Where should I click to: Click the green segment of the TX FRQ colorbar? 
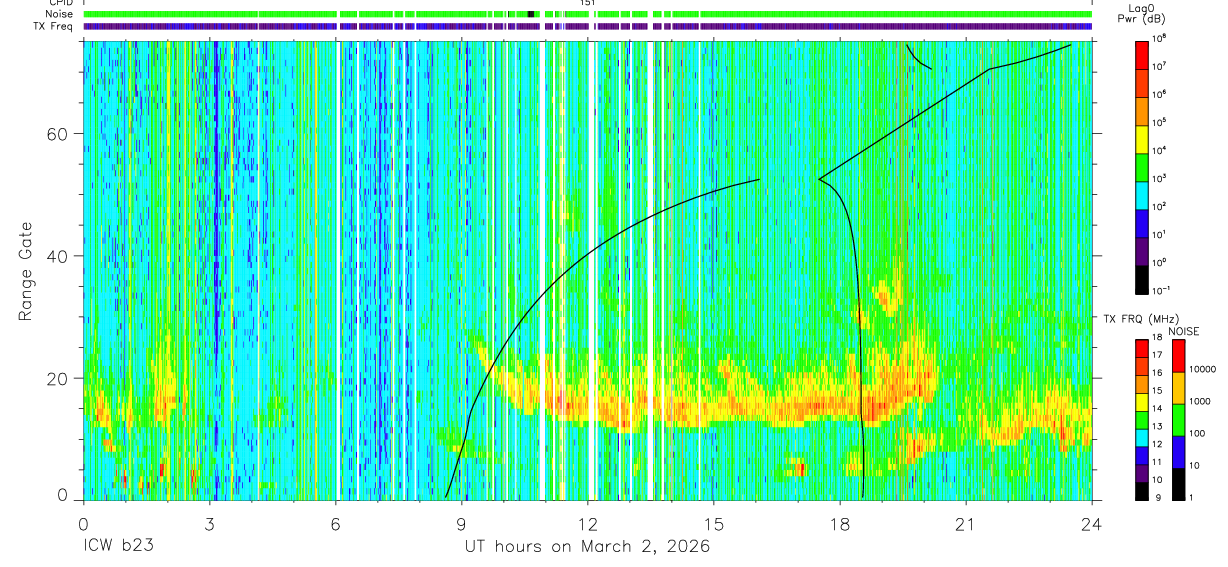point(1142,419)
